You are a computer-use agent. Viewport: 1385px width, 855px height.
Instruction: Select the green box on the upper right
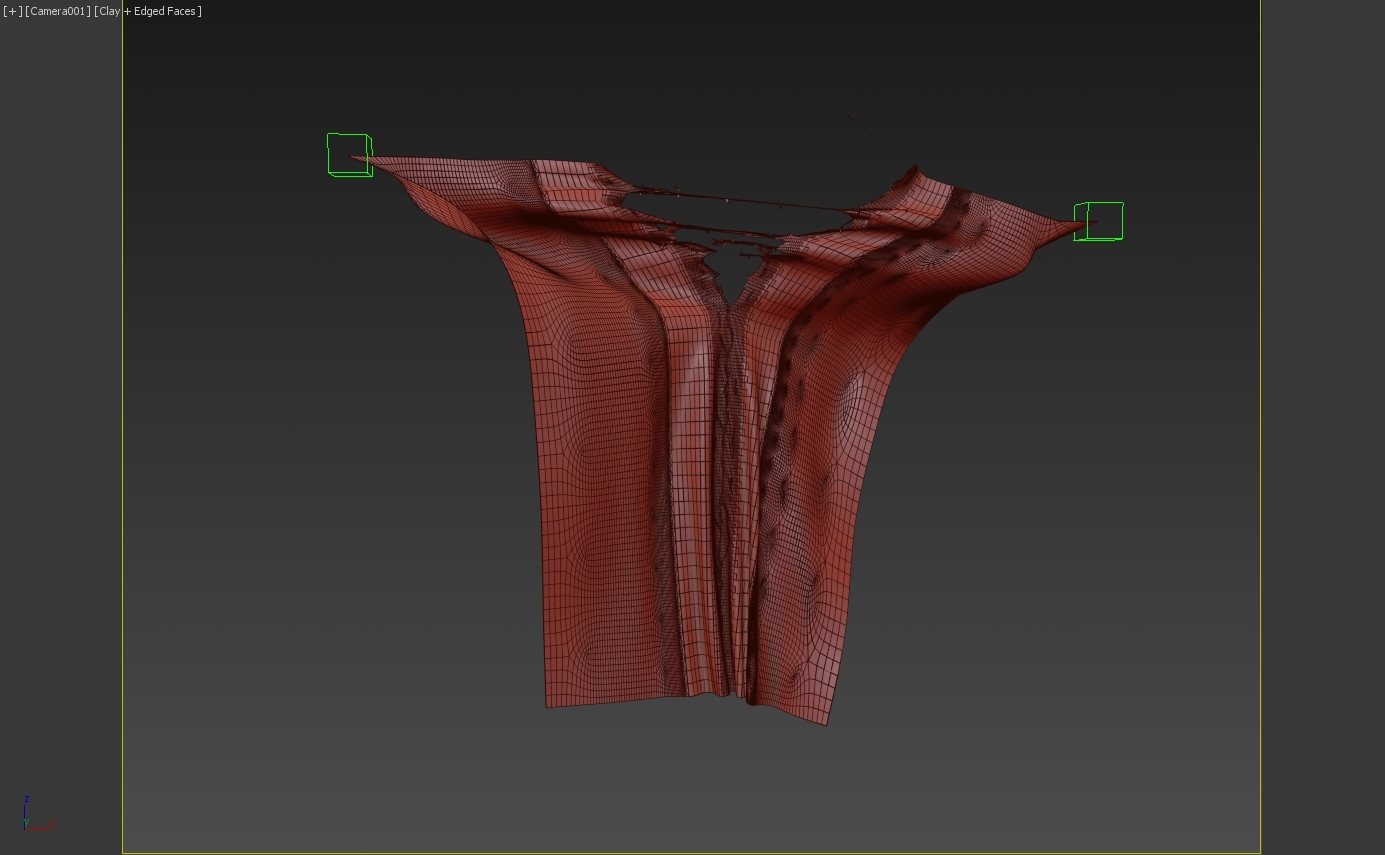coord(1098,221)
